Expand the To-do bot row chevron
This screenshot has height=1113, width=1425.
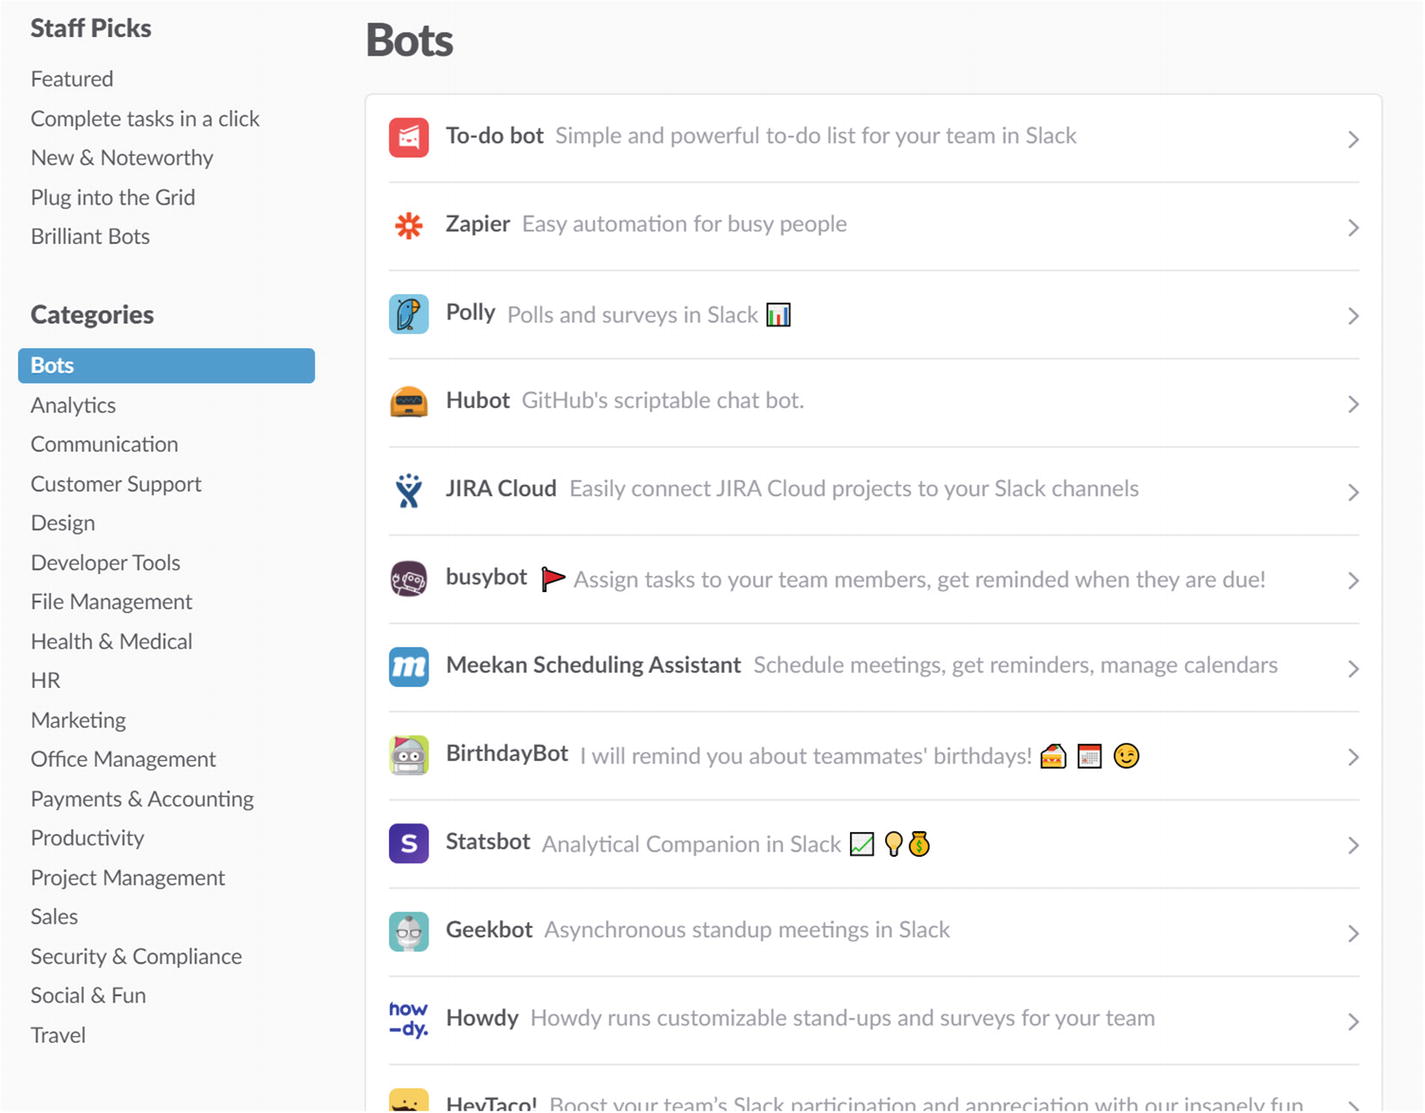(1353, 139)
